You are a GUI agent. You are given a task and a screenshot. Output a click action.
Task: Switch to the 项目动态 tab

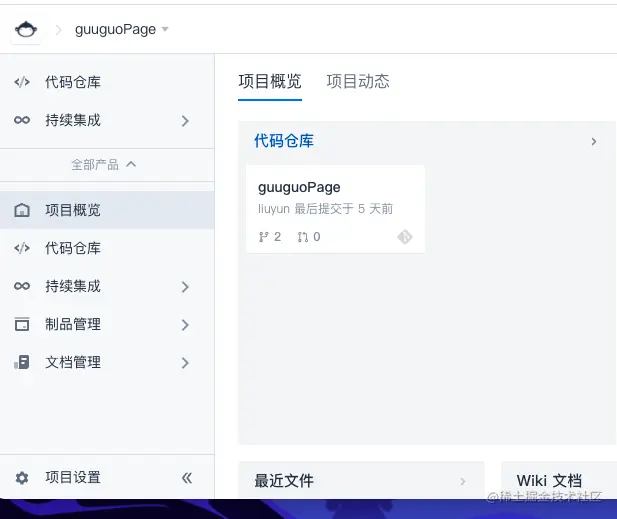tap(358, 82)
